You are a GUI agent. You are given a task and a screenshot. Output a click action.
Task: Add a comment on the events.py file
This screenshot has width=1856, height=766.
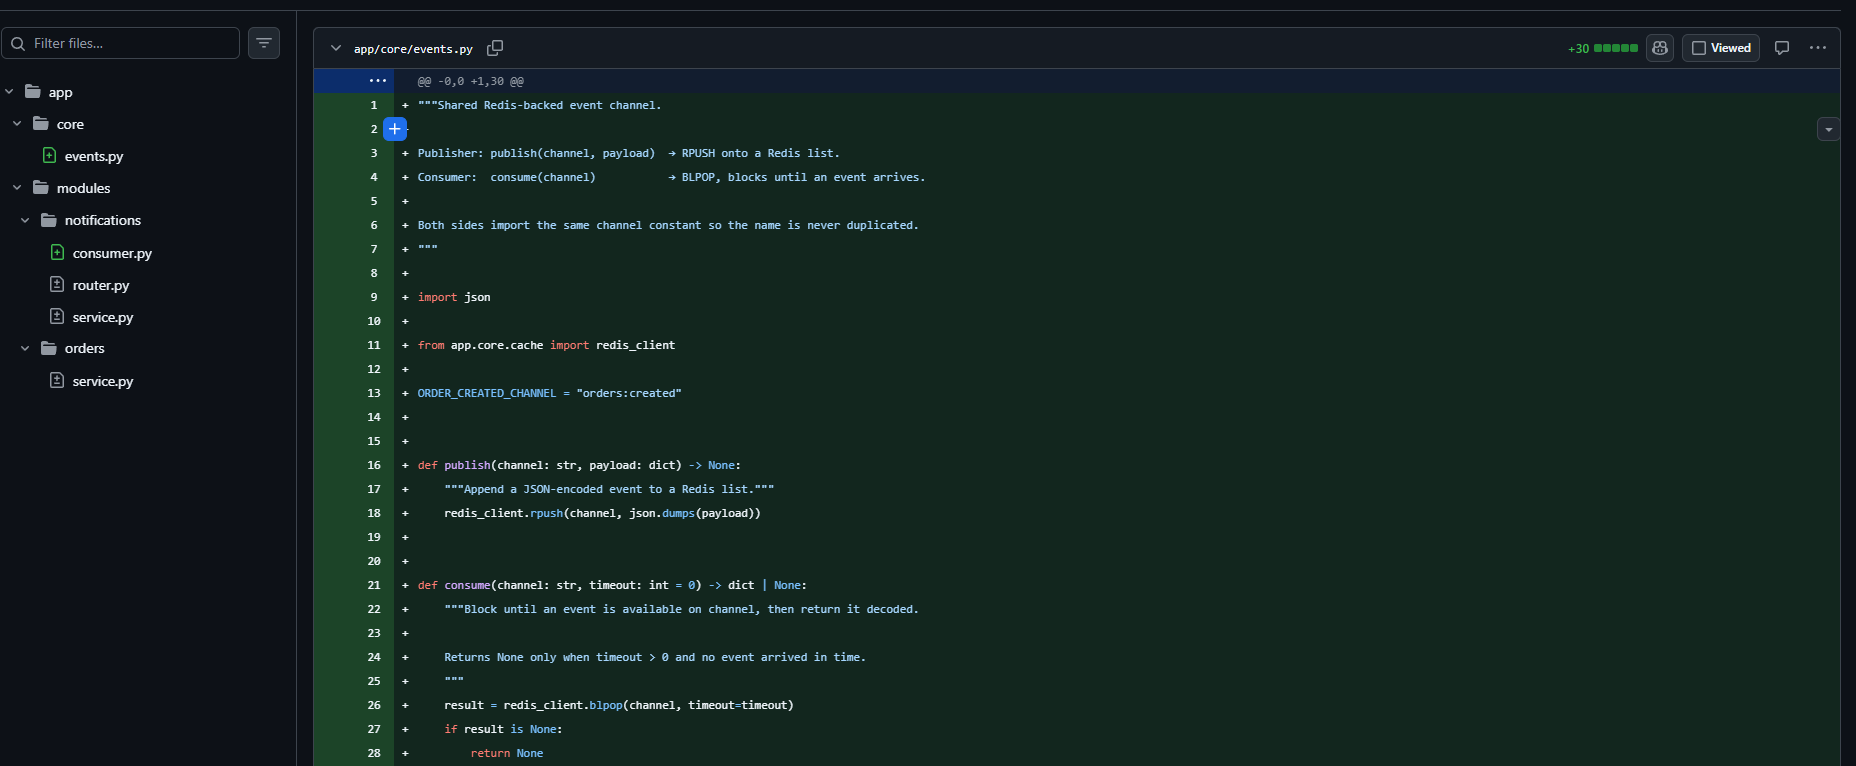(x=1782, y=48)
